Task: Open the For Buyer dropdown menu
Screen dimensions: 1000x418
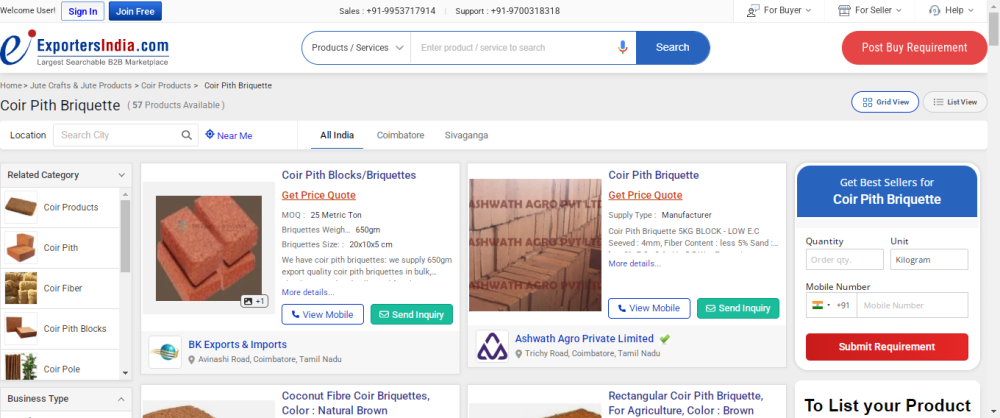Action: 779,10
